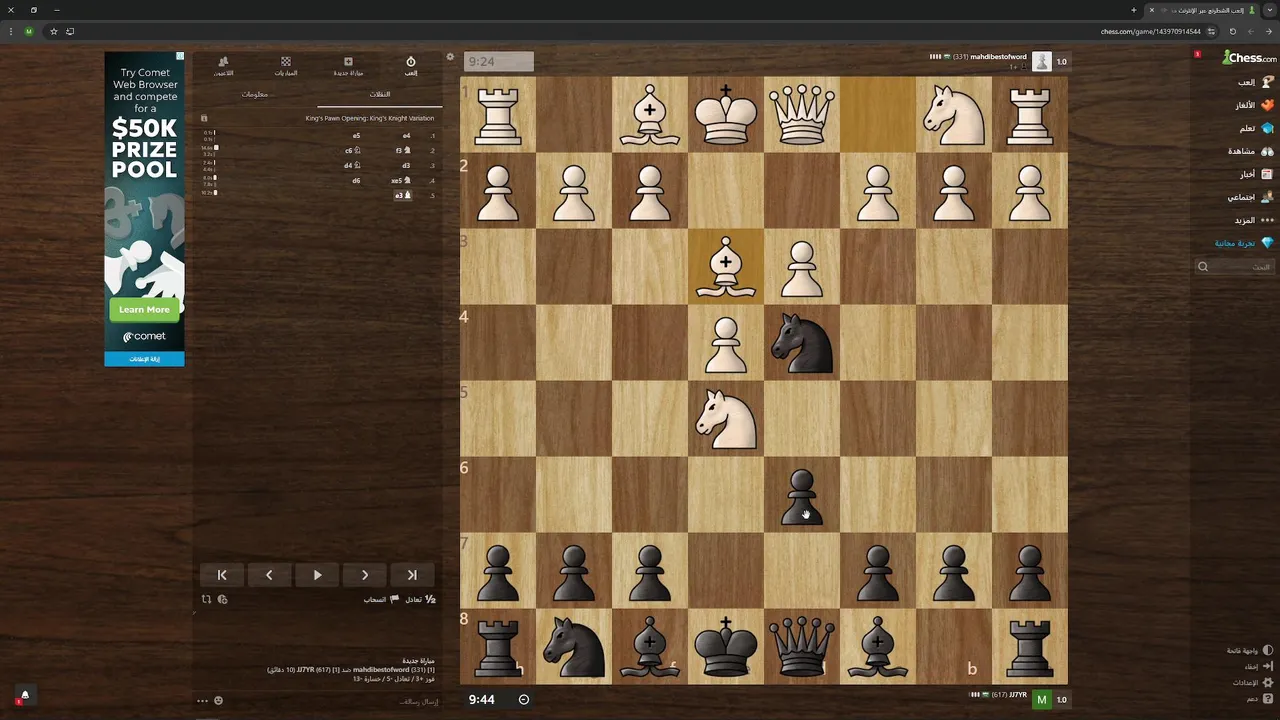Open the chat emoji smiley picker

pyautogui.click(x=218, y=700)
